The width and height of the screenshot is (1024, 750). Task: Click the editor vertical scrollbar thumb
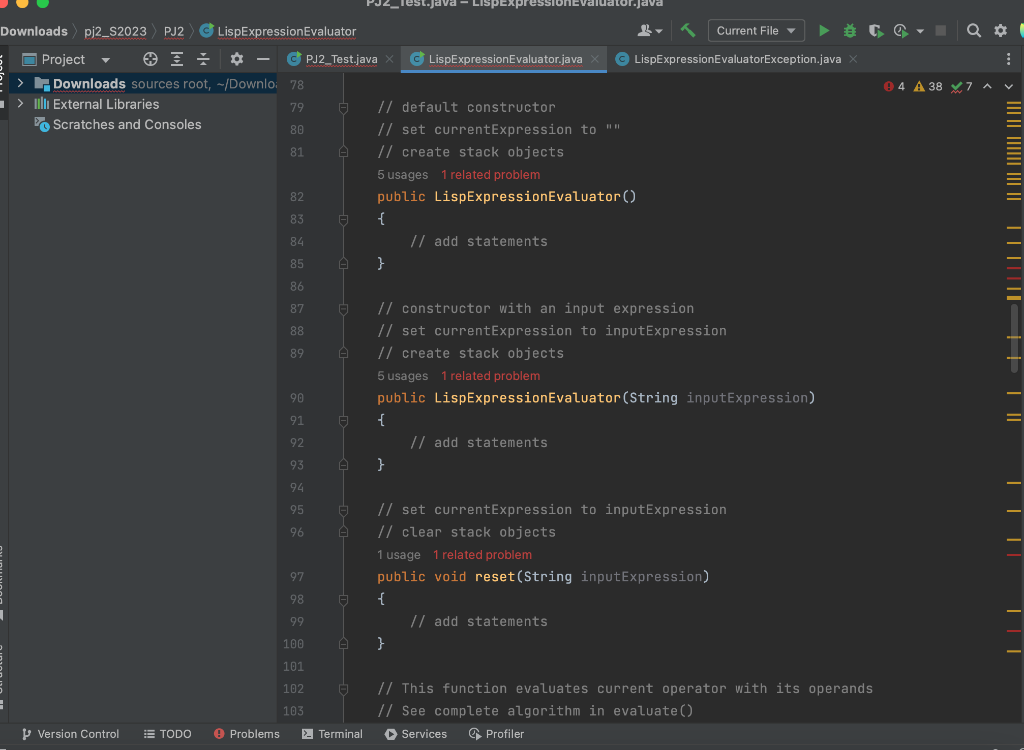pos(1014,338)
